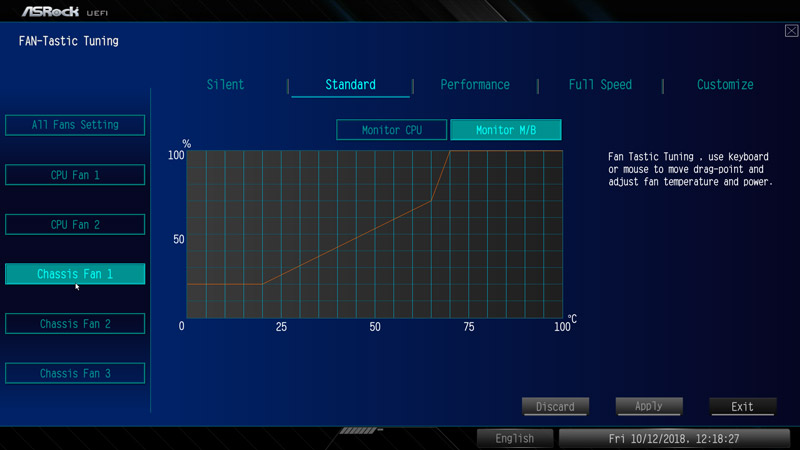800x450 pixels.
Task: Click the date and time display
Action: [x=674, y=439]
